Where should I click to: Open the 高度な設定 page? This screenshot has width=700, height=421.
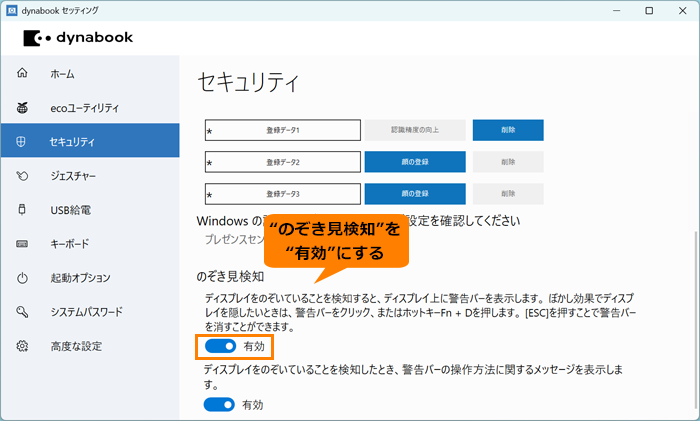(90, 346)
